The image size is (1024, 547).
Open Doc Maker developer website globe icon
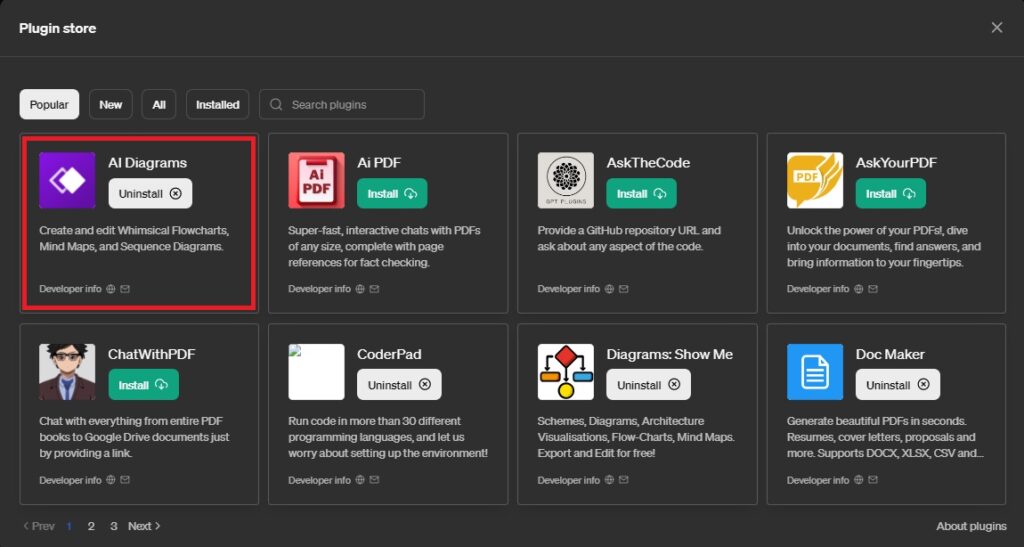(x=859, y=480)
